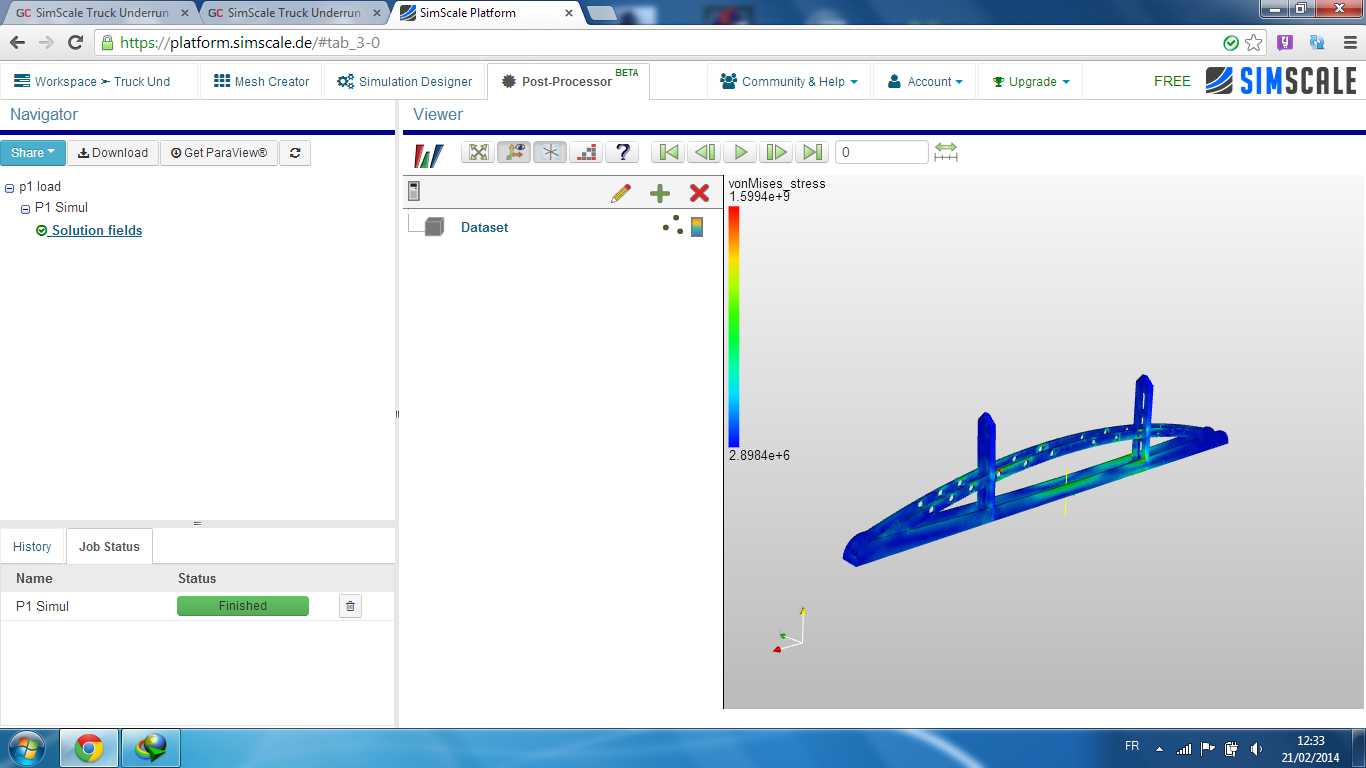Screen dimensions: 1366x768
Task: Click the Finished status bar
Action: (x=243, y=606)
